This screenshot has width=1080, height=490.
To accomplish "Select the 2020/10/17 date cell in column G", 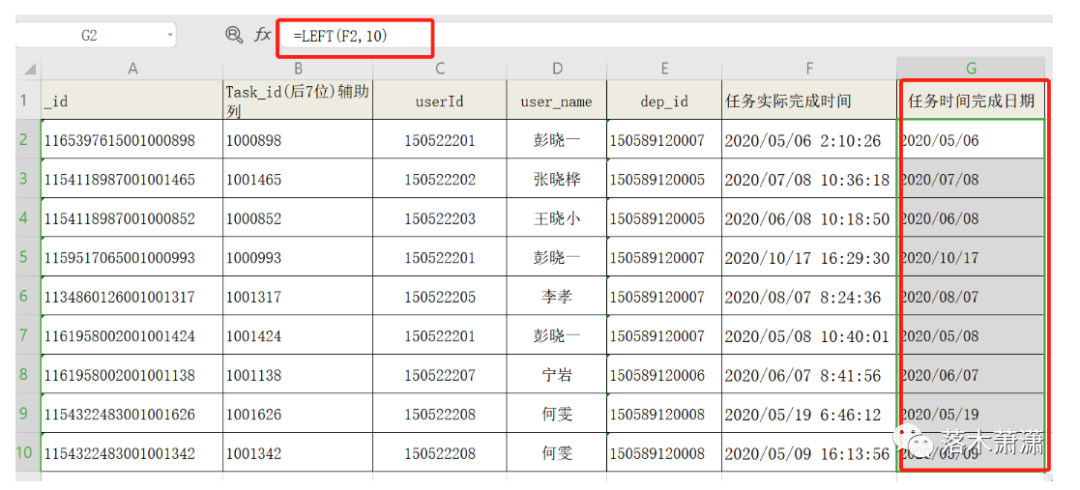I will pyautogui.click(x=971, y=258).
